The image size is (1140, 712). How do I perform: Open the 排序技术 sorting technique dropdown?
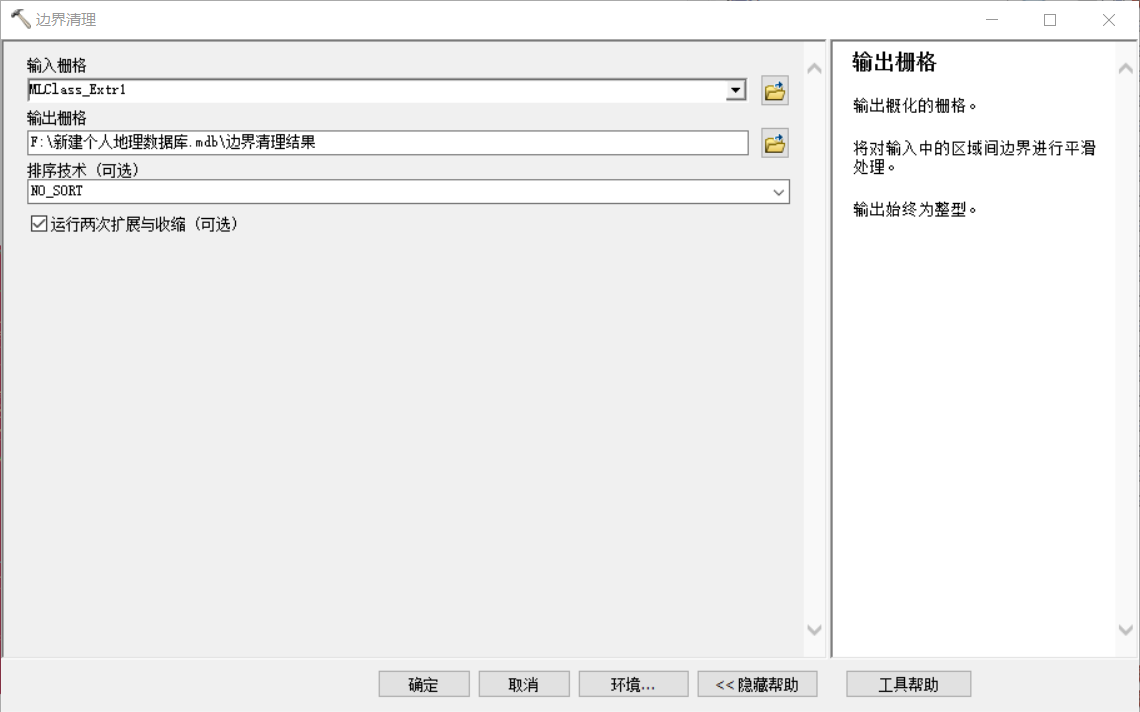coord(778,191)
